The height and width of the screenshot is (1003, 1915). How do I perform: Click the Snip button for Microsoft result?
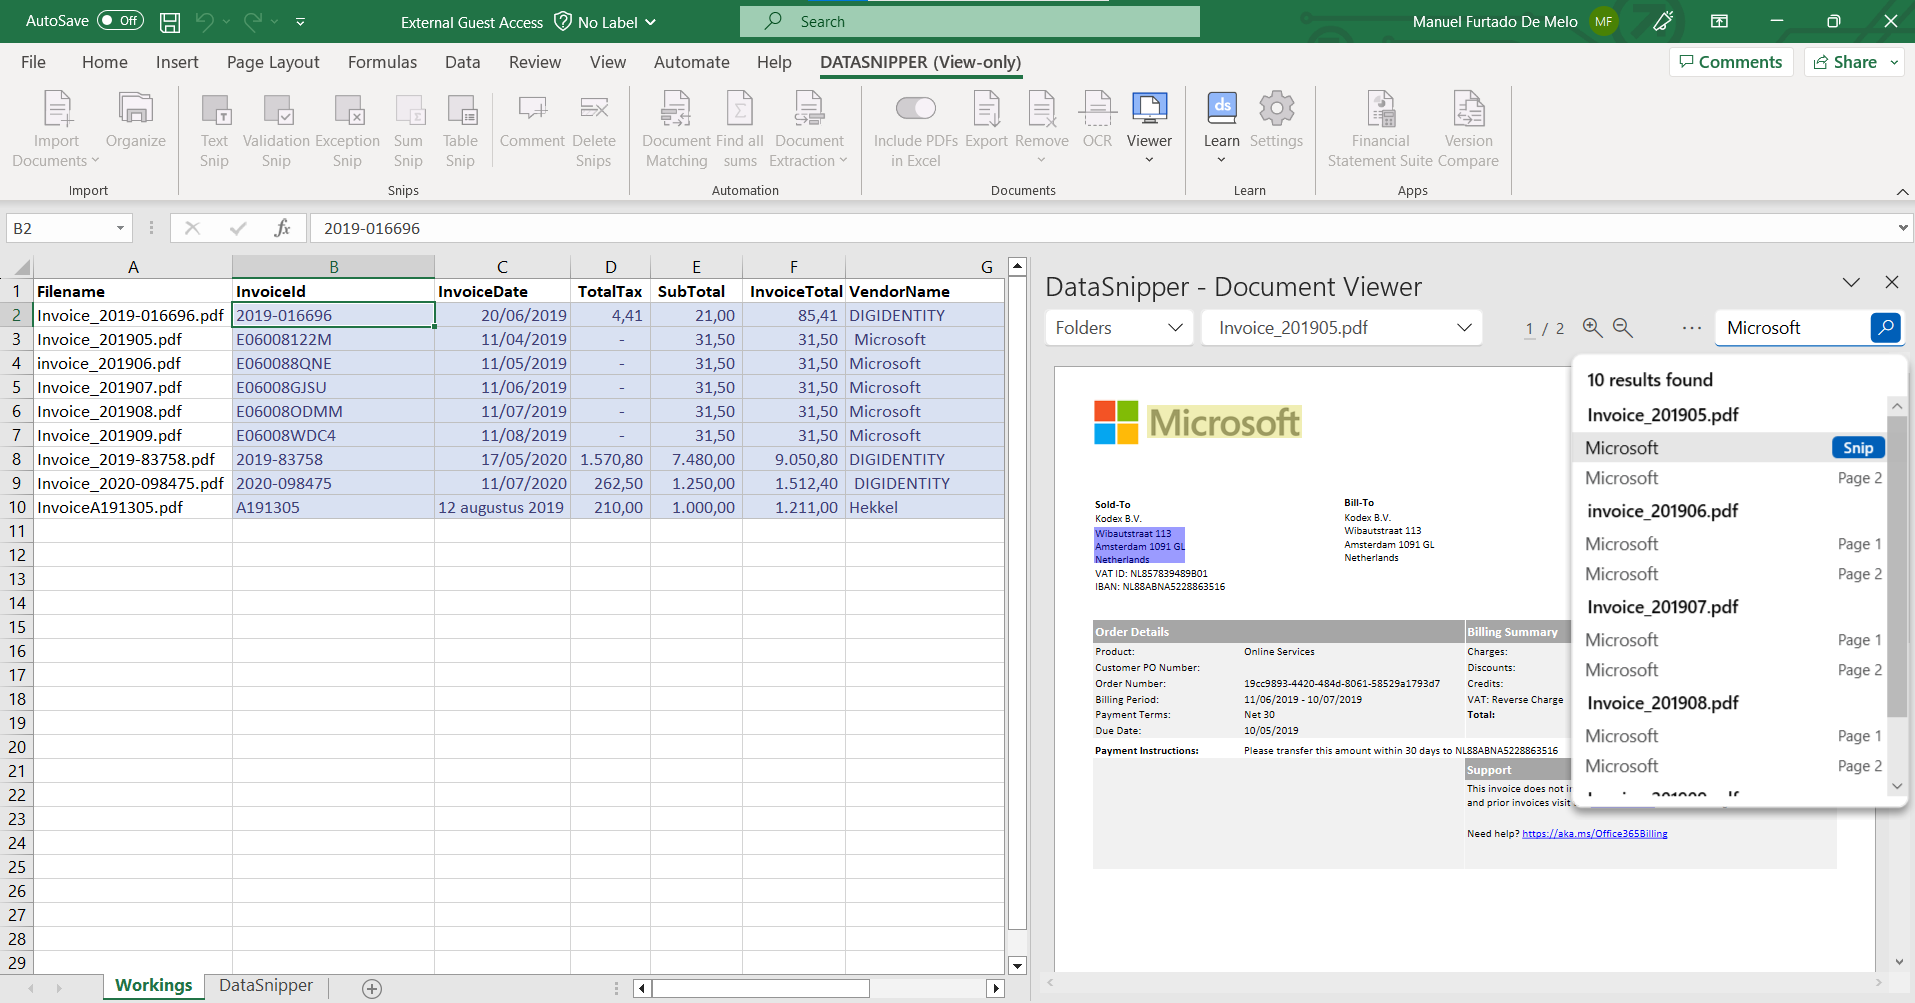click(1858, 448)
